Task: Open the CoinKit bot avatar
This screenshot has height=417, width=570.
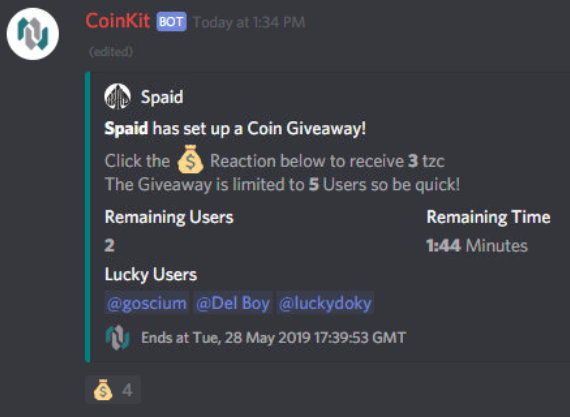Action: (x=33, y=33)
